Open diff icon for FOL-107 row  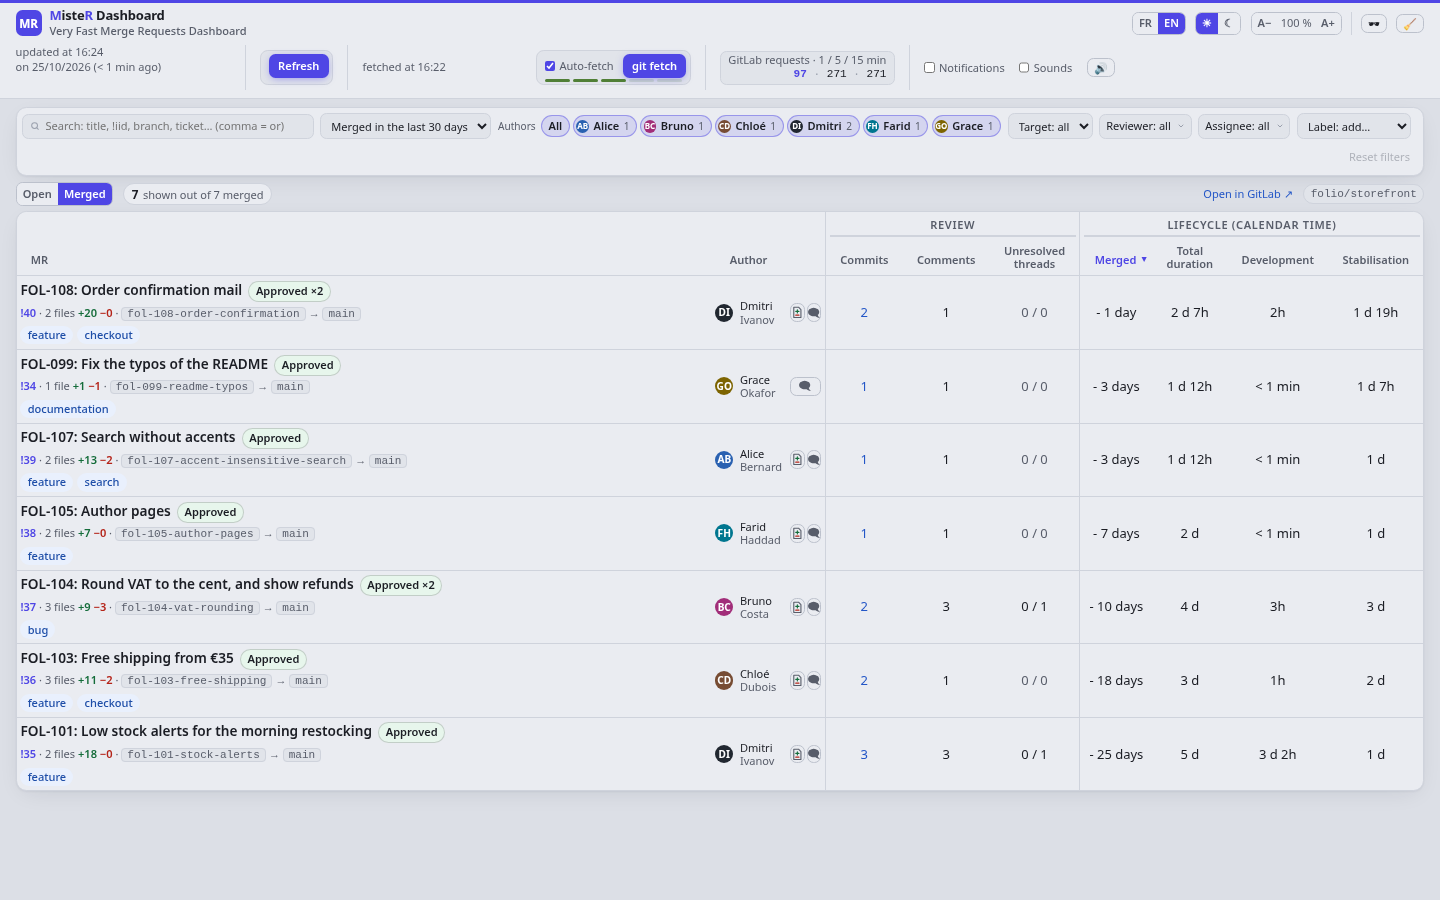797,460
